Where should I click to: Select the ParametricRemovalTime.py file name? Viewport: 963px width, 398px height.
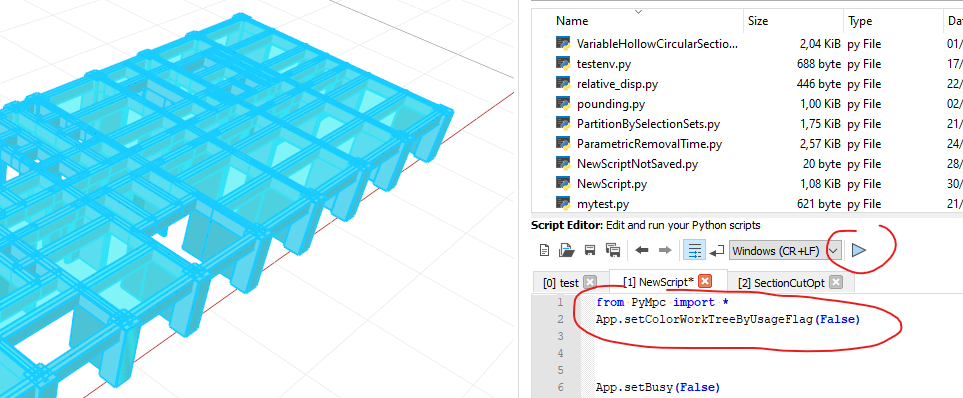tap(649, 144)
